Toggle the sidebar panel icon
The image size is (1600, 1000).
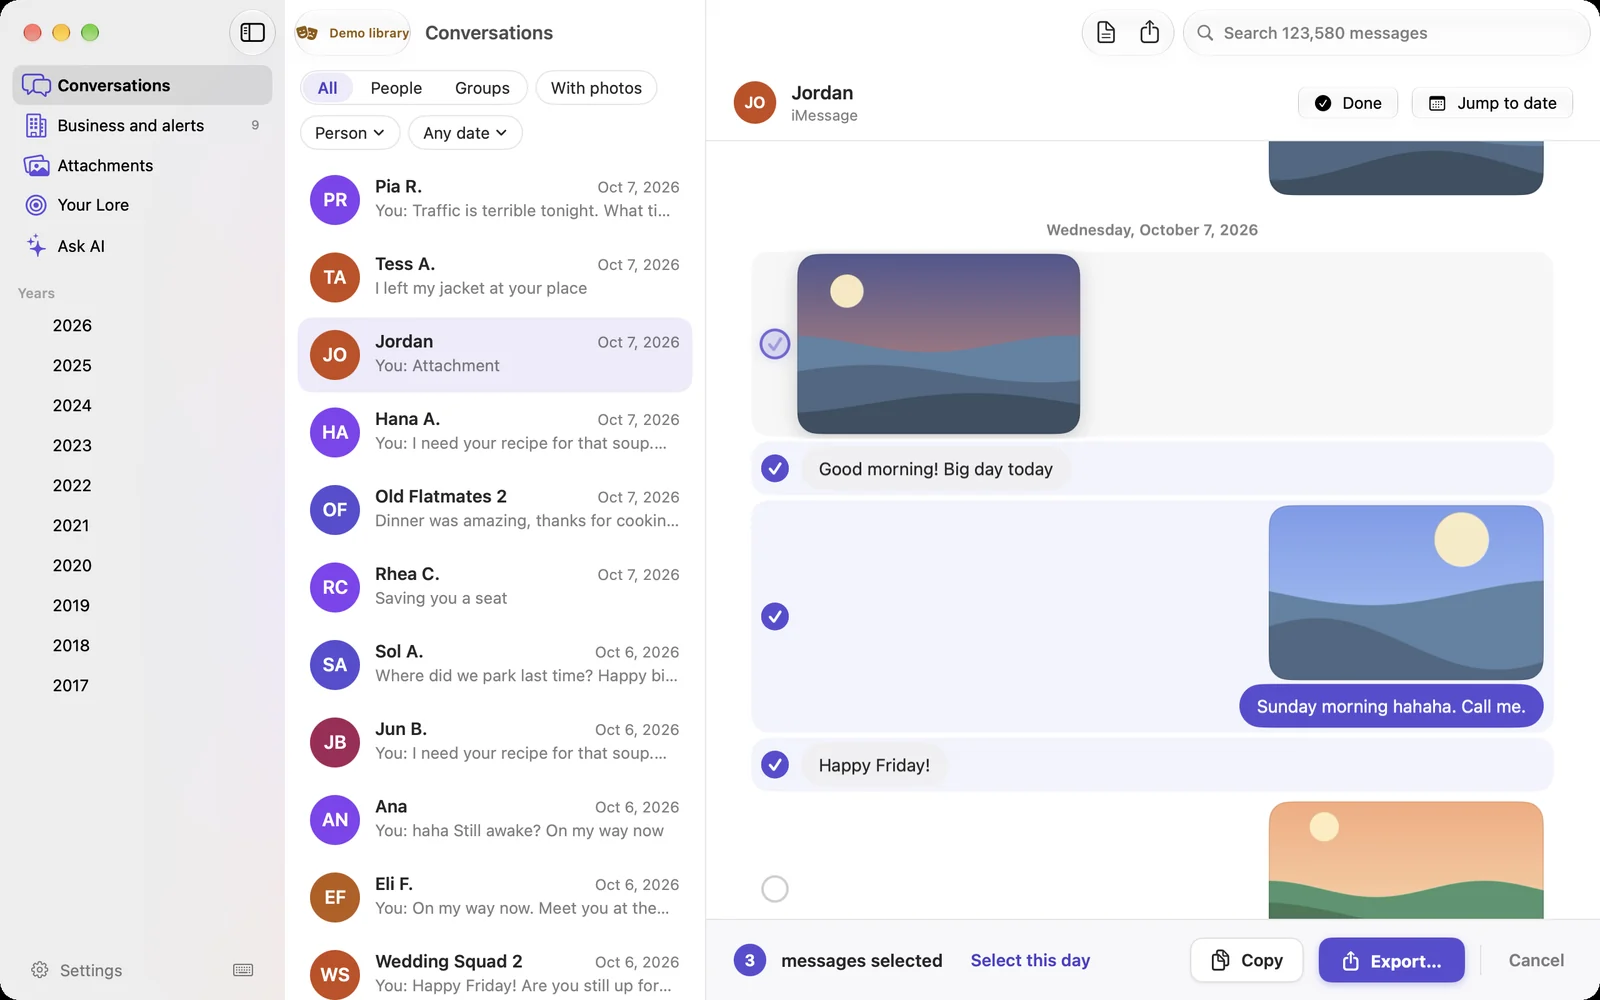(x=252, y=33)
